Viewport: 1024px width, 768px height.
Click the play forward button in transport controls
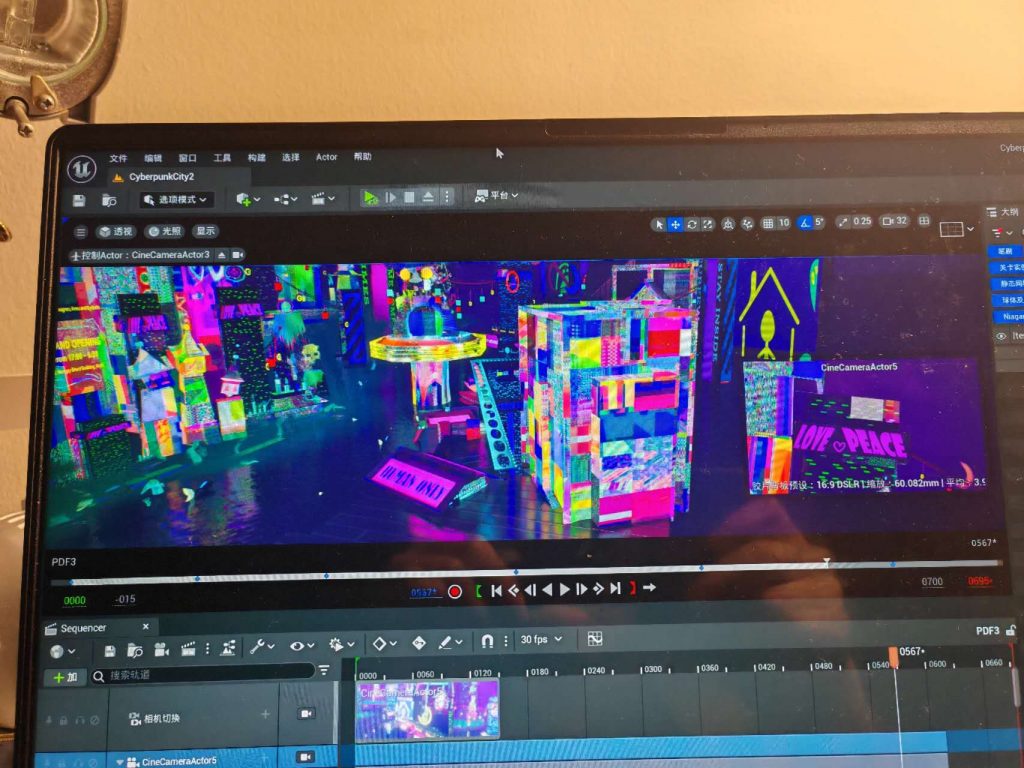point(564,590)
